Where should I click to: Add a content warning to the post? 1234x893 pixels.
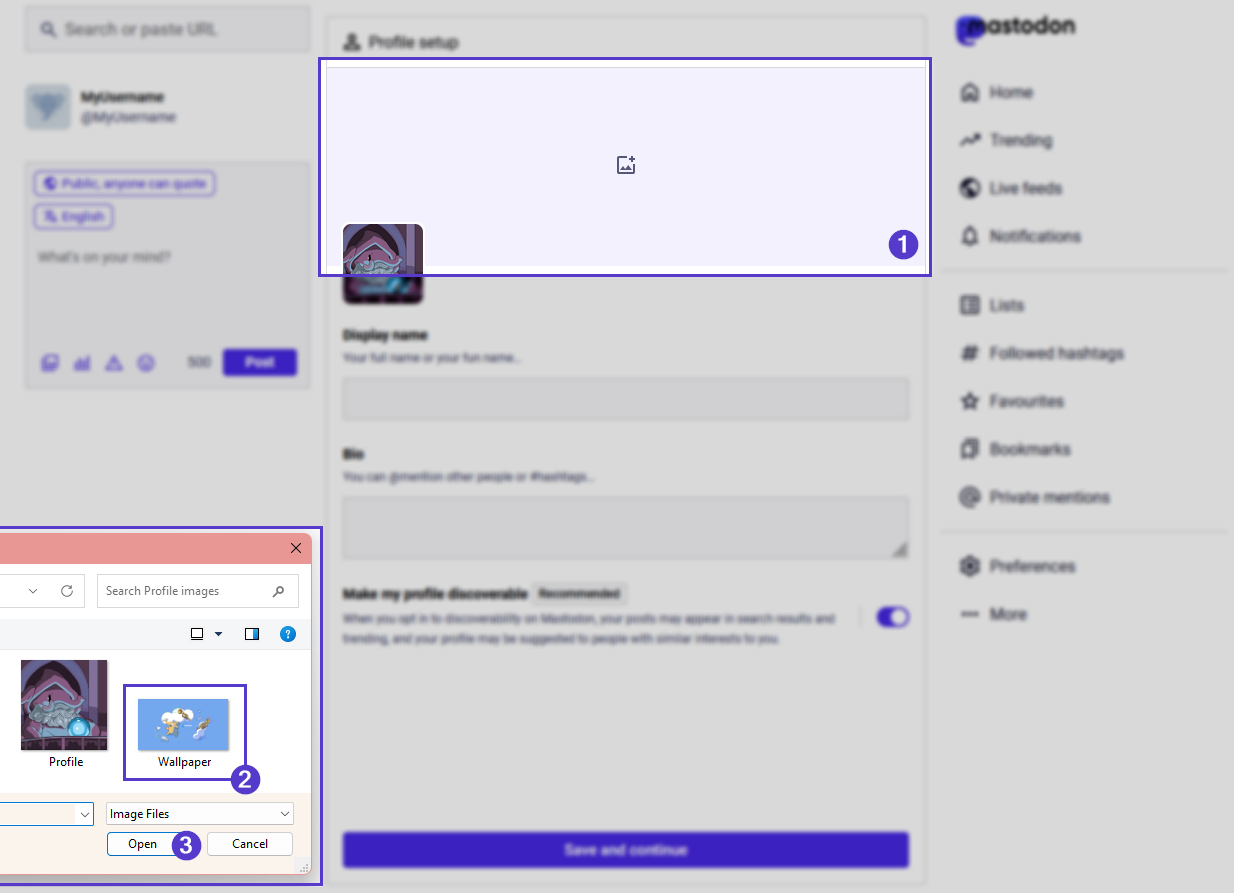(113, 363)
